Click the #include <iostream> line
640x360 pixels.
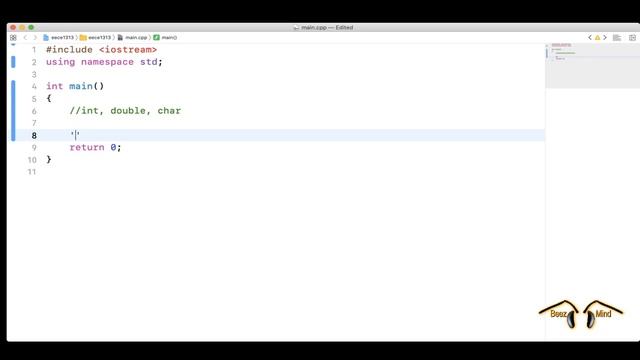tap(101, 50)
